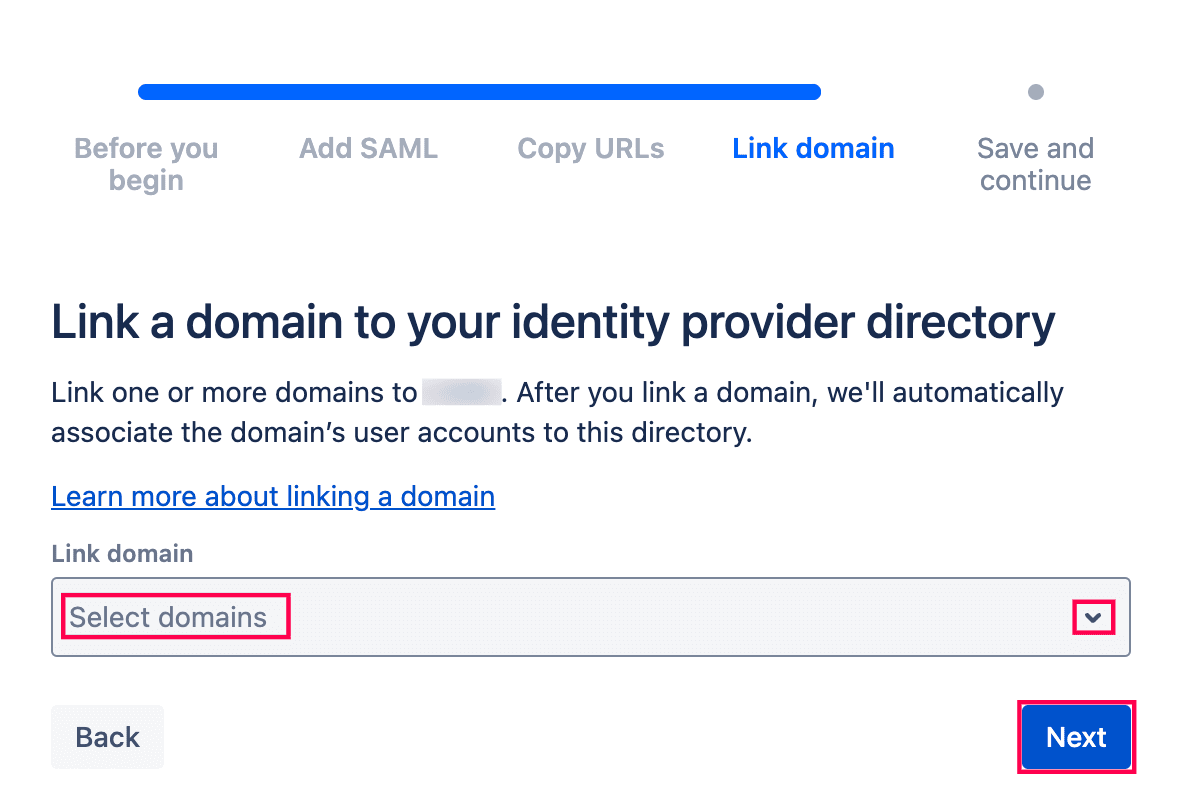Click the Next button
The width and height of the screenshot is (1182, 806).
[1076, 737]
